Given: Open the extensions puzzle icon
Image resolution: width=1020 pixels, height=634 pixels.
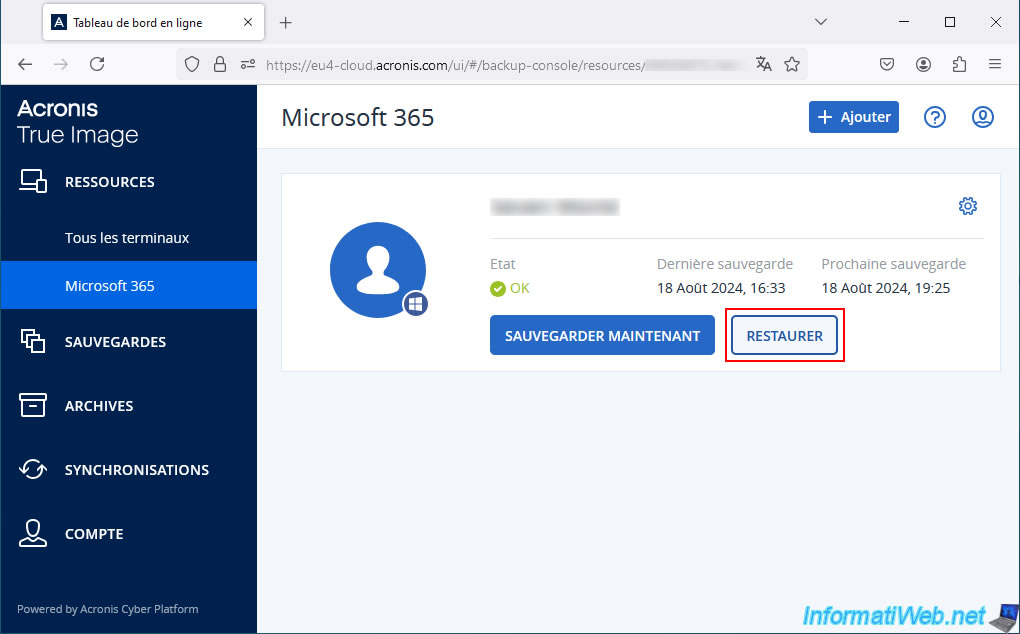Looking at the screenshot, I should [x=959, y=64].
